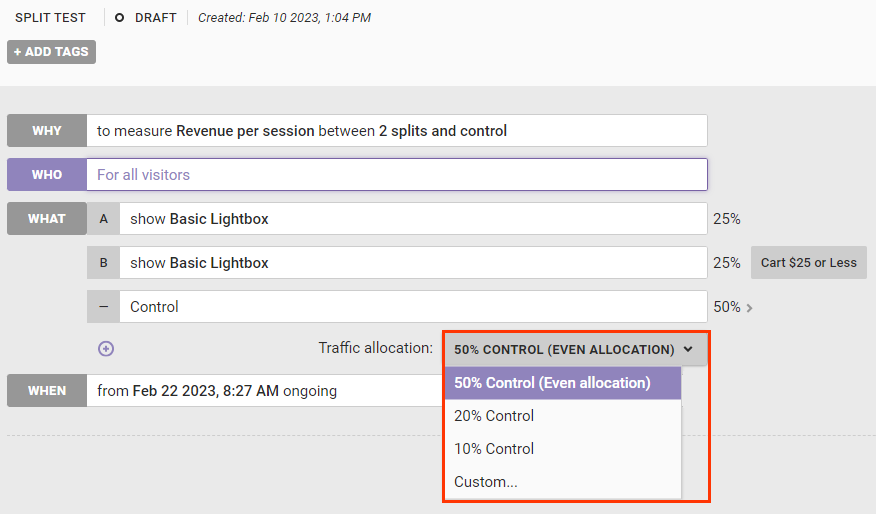This screenshot has width=876, height=514.
Task: Select the Custom... allocation option
Action: point(563,482)
